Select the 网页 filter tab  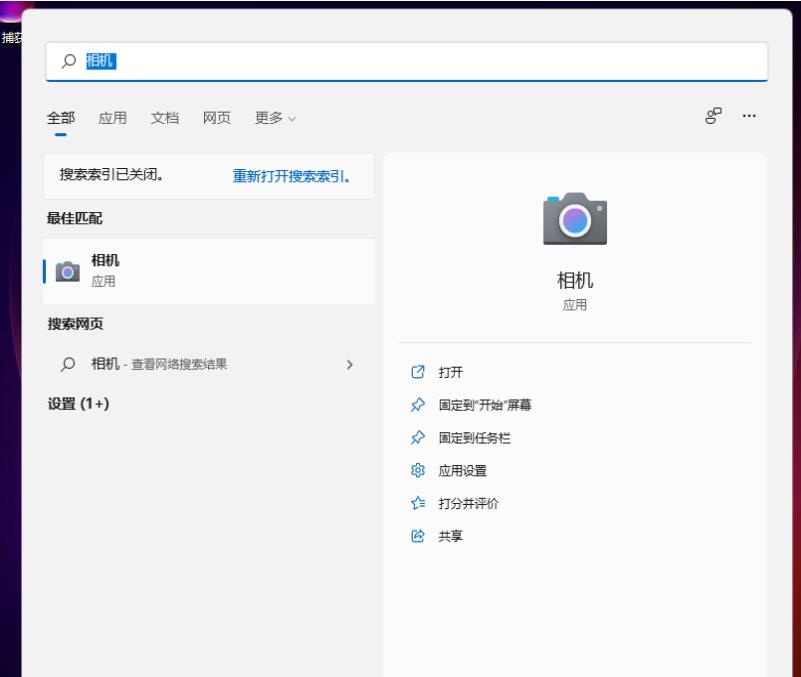[217, 117]
